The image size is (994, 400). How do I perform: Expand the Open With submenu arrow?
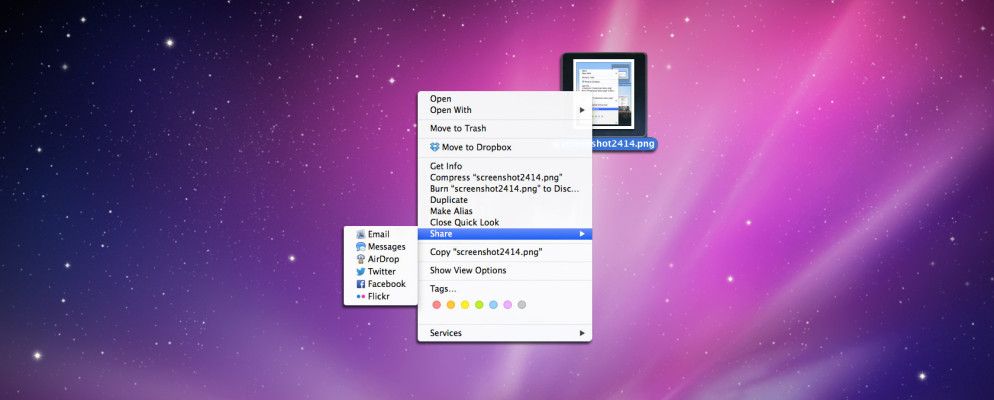582,110
